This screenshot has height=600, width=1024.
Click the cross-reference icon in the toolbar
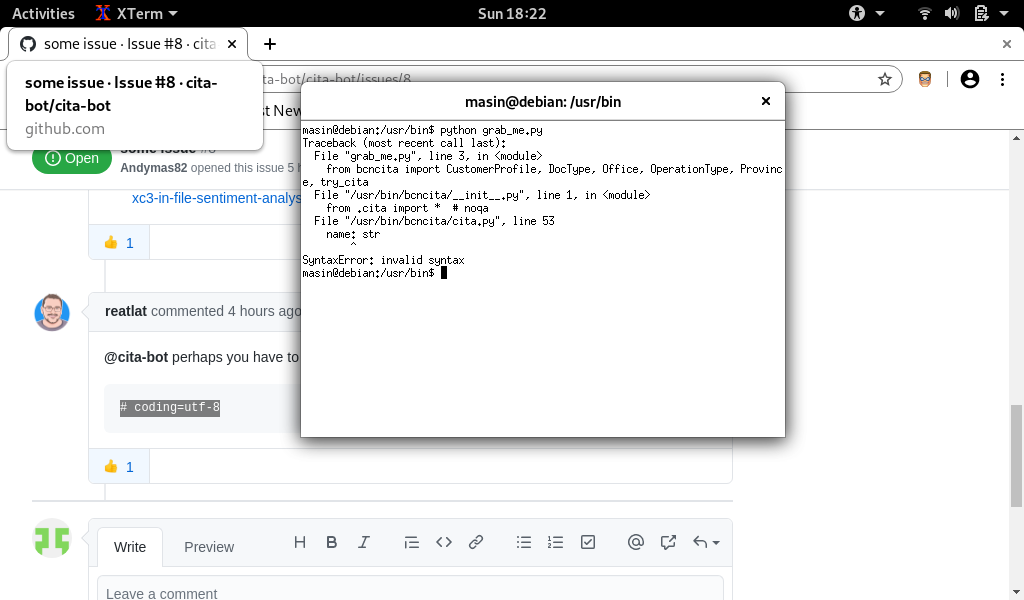tap(668, 542)
